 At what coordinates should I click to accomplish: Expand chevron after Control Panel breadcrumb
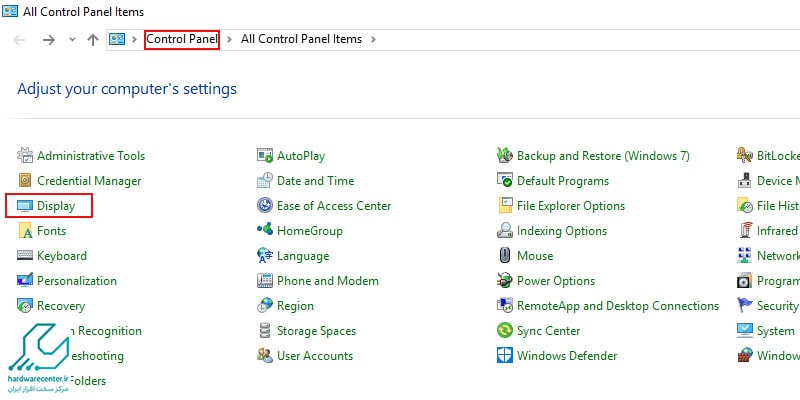coord(230,39)
